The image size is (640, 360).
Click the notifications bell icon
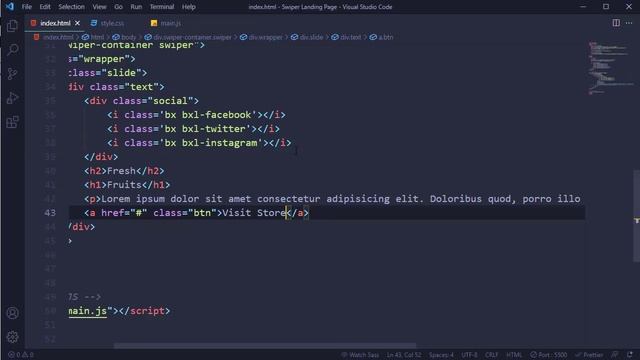(x=630, y=355)
